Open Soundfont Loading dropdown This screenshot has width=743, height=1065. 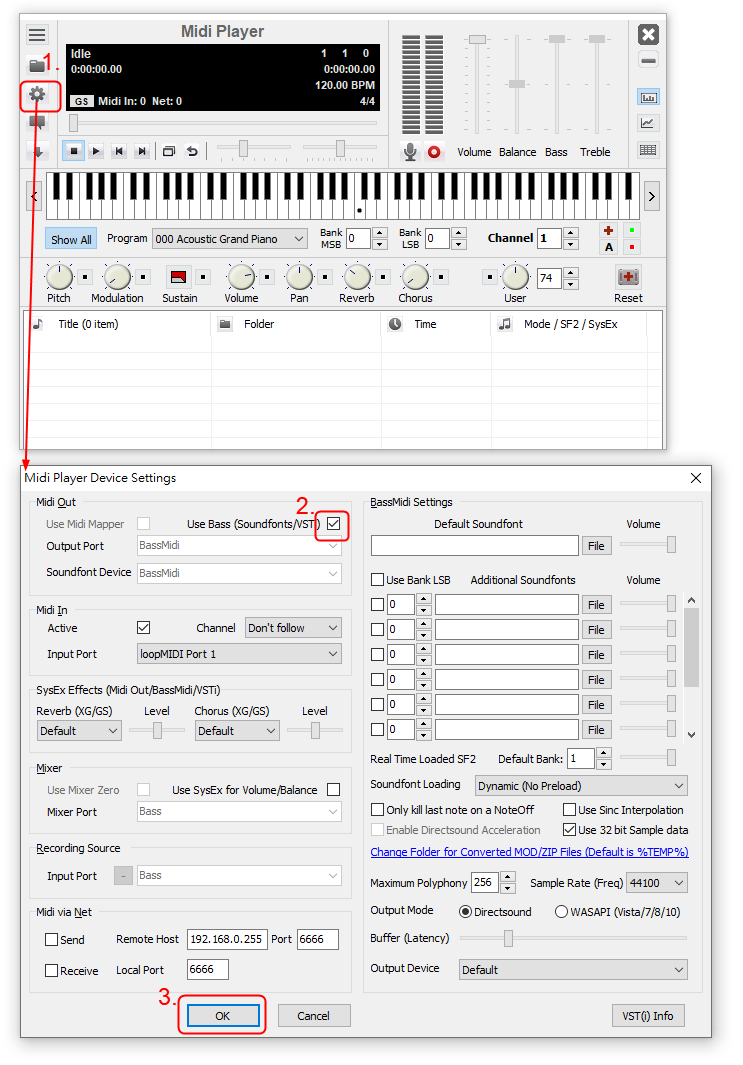(x=581, y=786)
